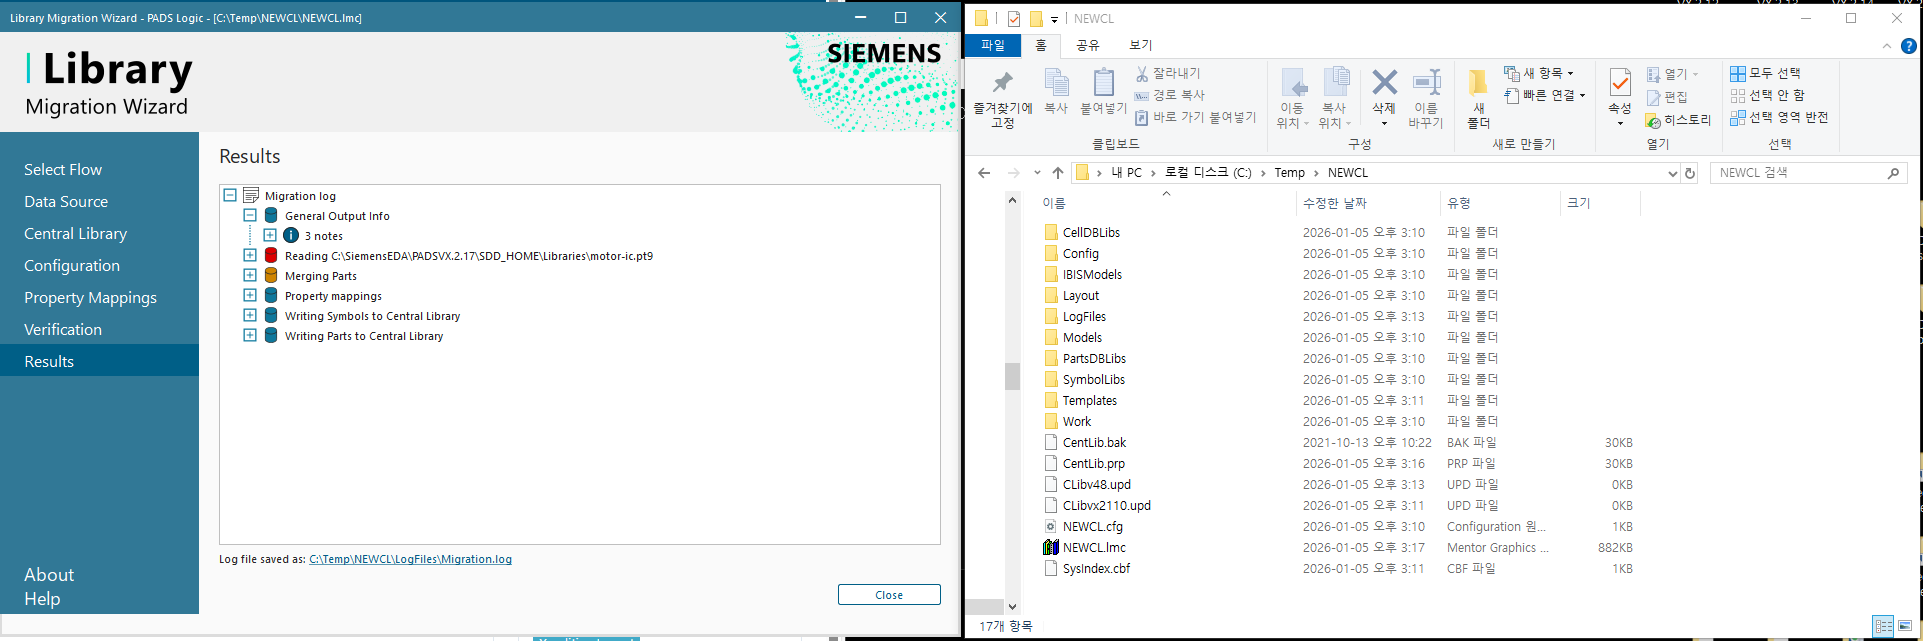Click the Rename (이름 바꾸기) icon
The image size is (1923, 641).
click(x=1426, y=84)
